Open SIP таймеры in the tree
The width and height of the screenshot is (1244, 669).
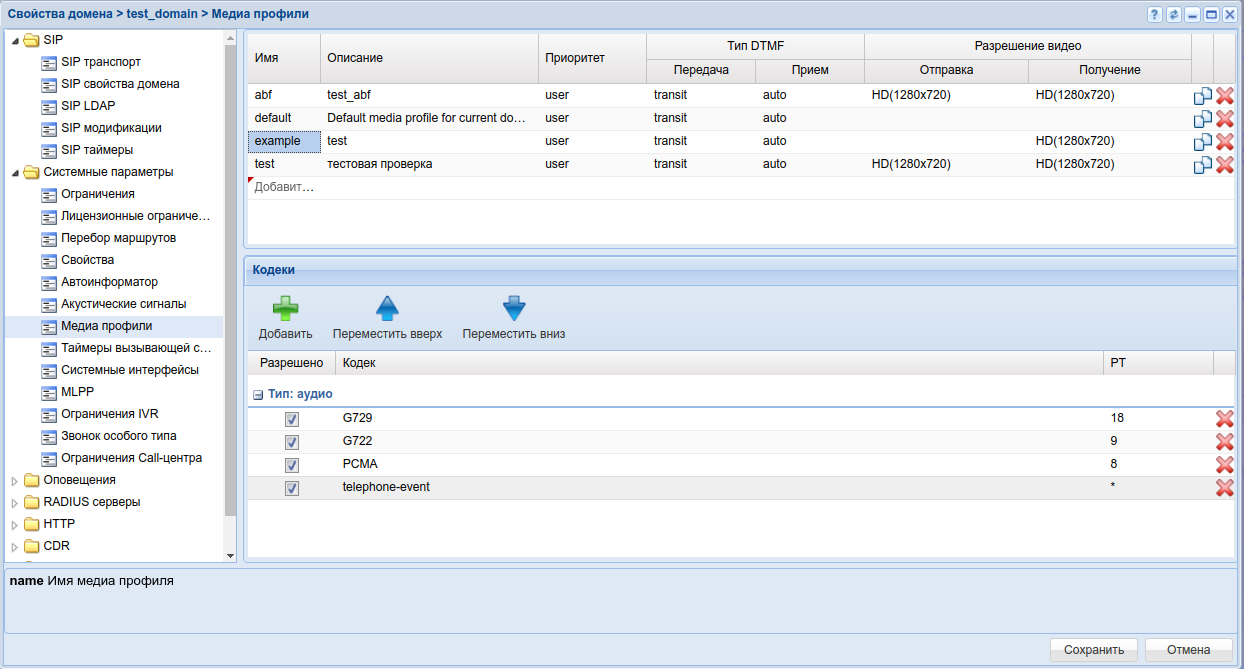click(x=96, y=150)
